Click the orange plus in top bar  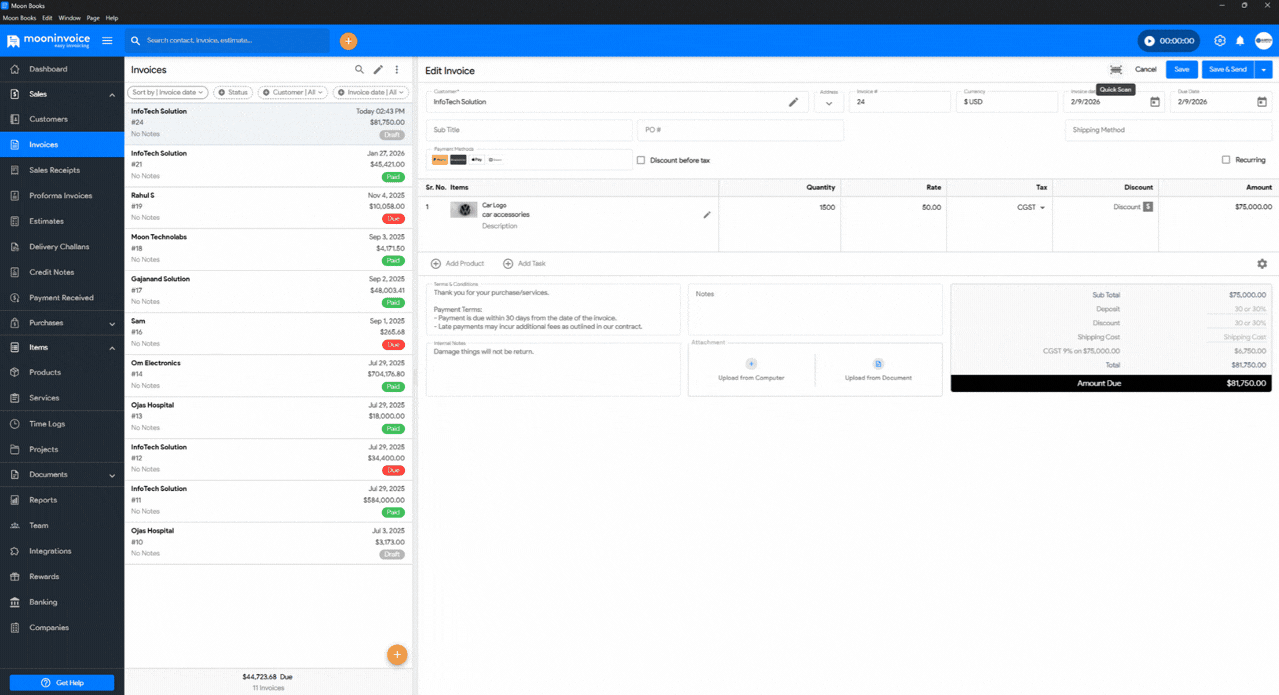[348, 41]
